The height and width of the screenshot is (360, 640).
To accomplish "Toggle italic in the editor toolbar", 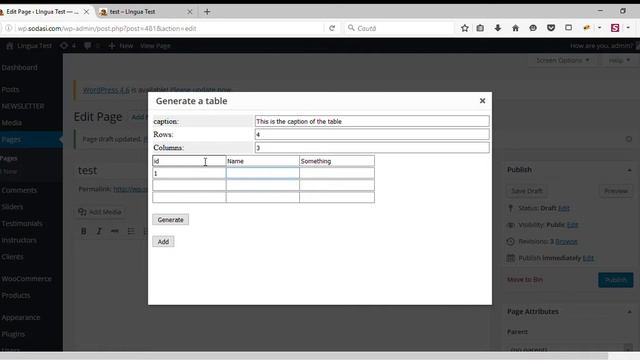I will pyautogui.click(x=99, y=231).
